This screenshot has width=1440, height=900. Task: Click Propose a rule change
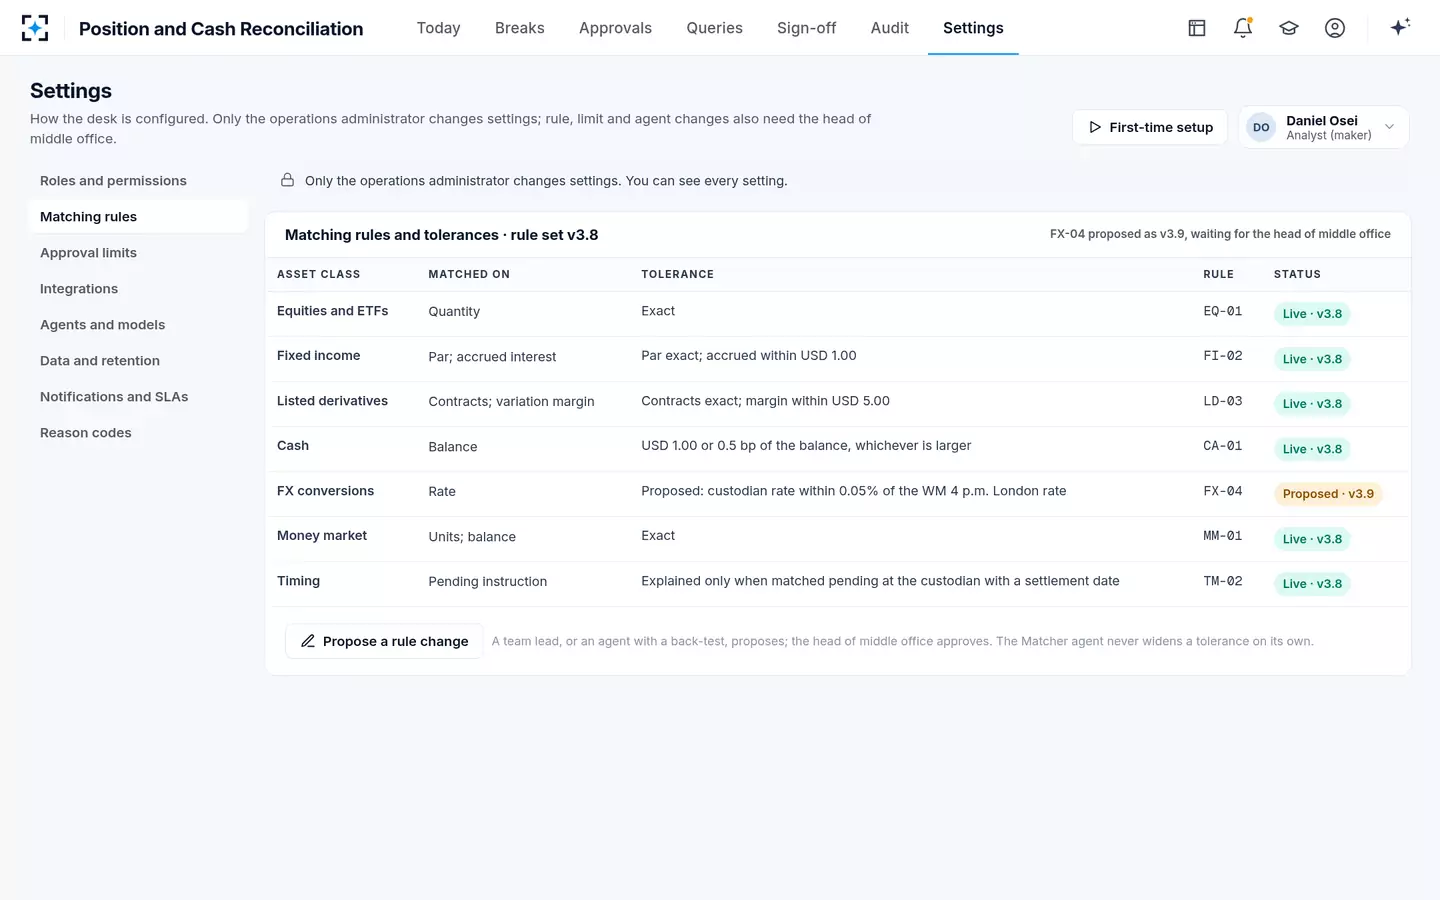pyautogui.click(x=384, y=641)
